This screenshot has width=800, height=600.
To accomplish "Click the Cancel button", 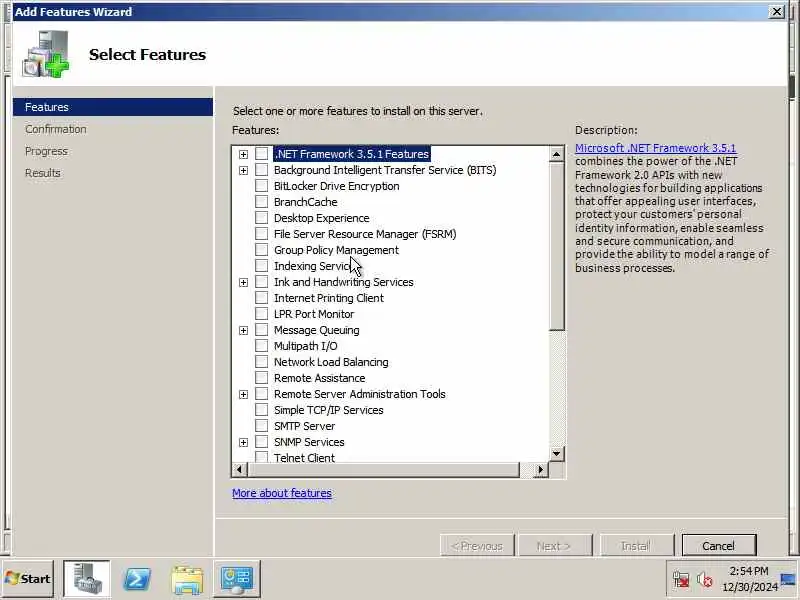I will 718,546.
